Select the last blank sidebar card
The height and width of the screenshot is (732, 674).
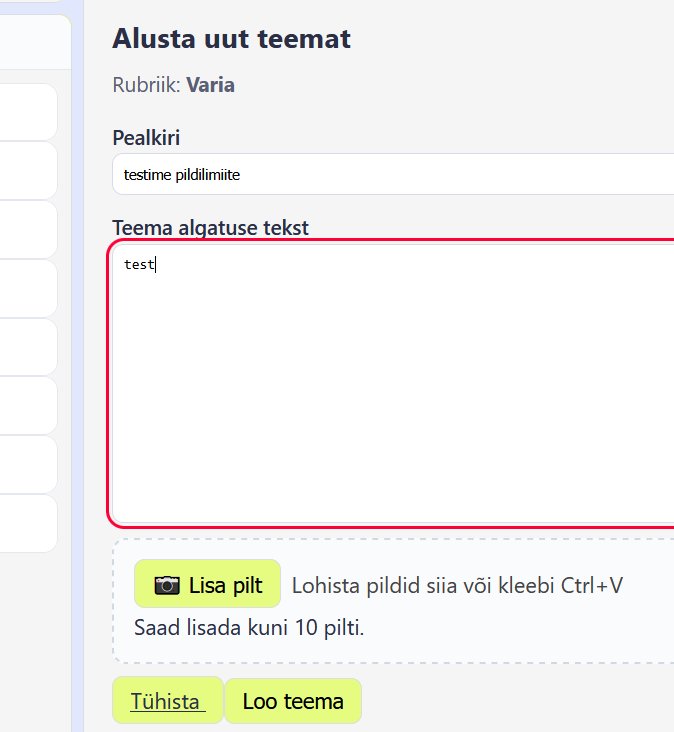pos(28,523)
